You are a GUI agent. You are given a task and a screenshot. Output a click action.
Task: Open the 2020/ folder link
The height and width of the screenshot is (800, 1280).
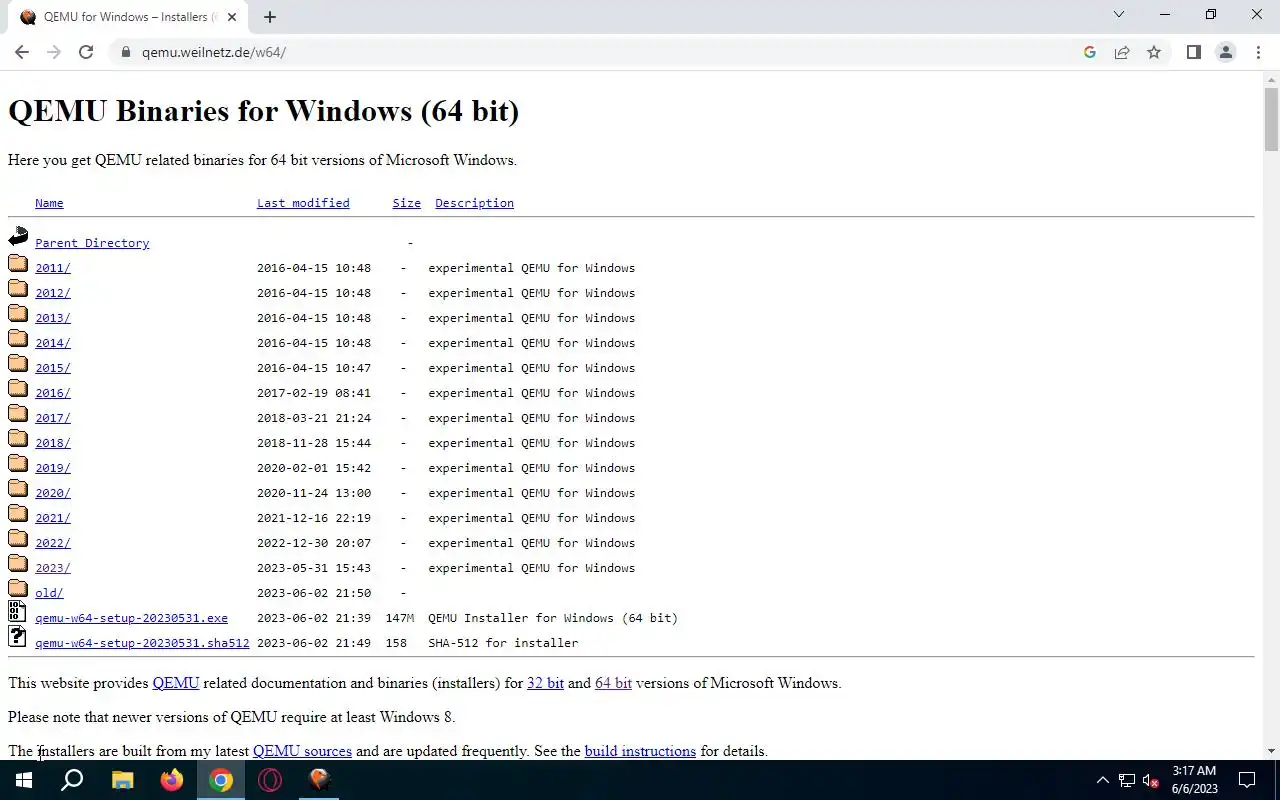click(x=53, y=493)
